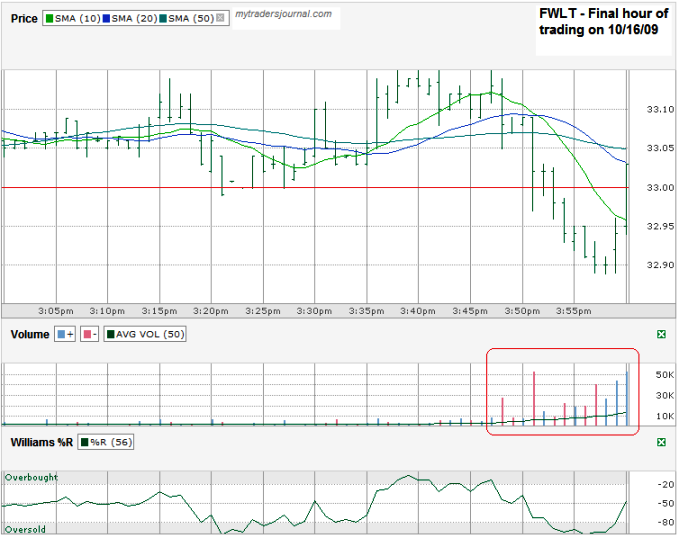Click the SMA (10) green legend swatch
The image size is (679, 538).
[49, 19]
